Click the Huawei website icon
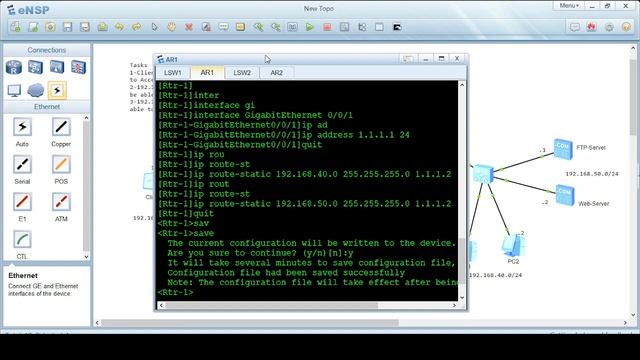Screen dimensions: 640x360 [x=591, y=27]
